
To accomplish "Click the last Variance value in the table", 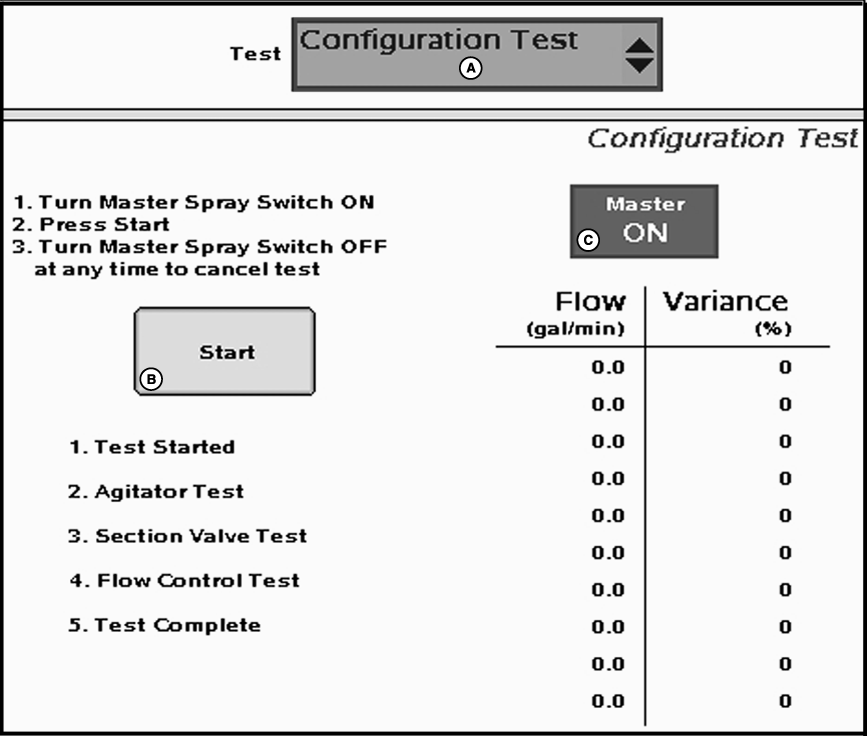I will 785,701.
